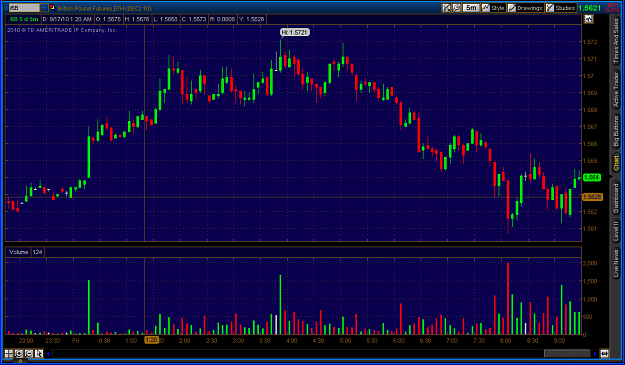Click the Volume study label
Viewport: 625px width, 365px height.
(x=18, y=252)
